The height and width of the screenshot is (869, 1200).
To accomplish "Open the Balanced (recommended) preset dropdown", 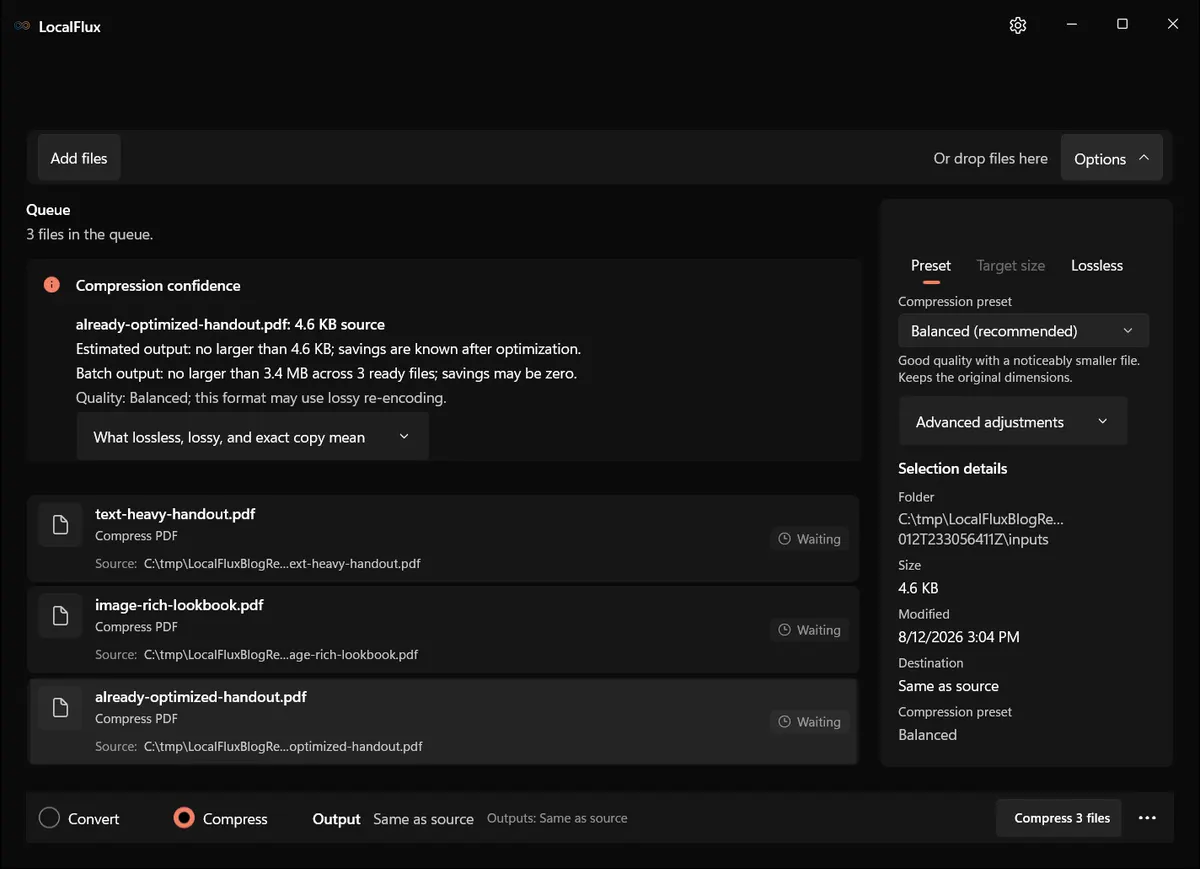I will [x=1023, y=331].
